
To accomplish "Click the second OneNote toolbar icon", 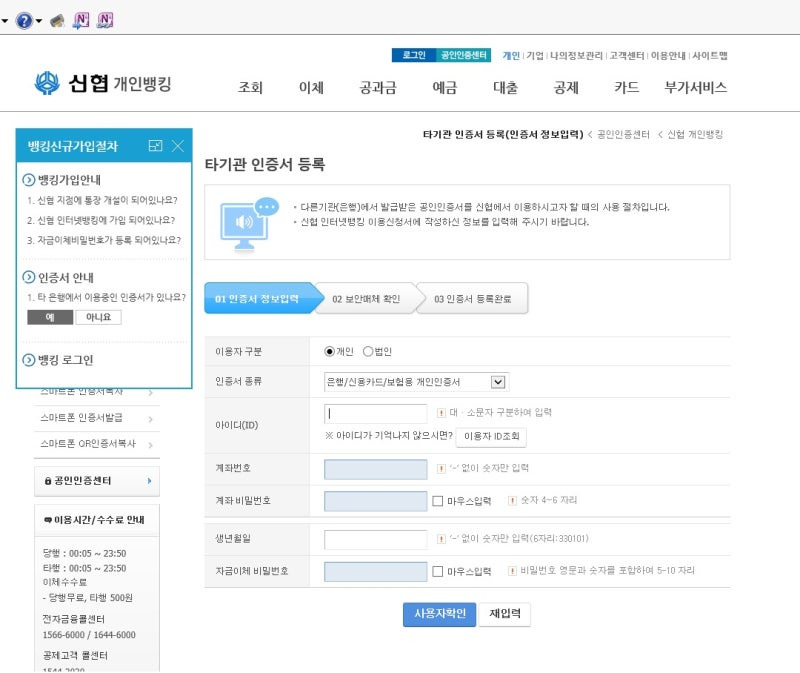I will 105,20.
